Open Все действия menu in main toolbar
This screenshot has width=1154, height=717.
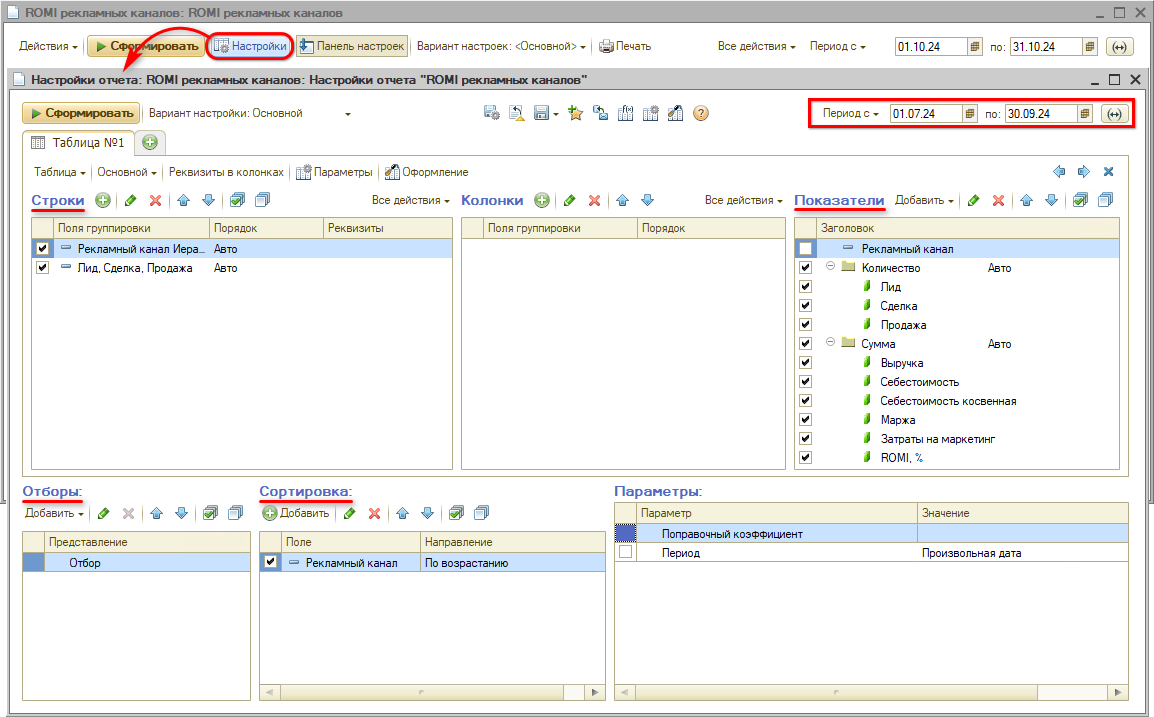tap(757, 46)
